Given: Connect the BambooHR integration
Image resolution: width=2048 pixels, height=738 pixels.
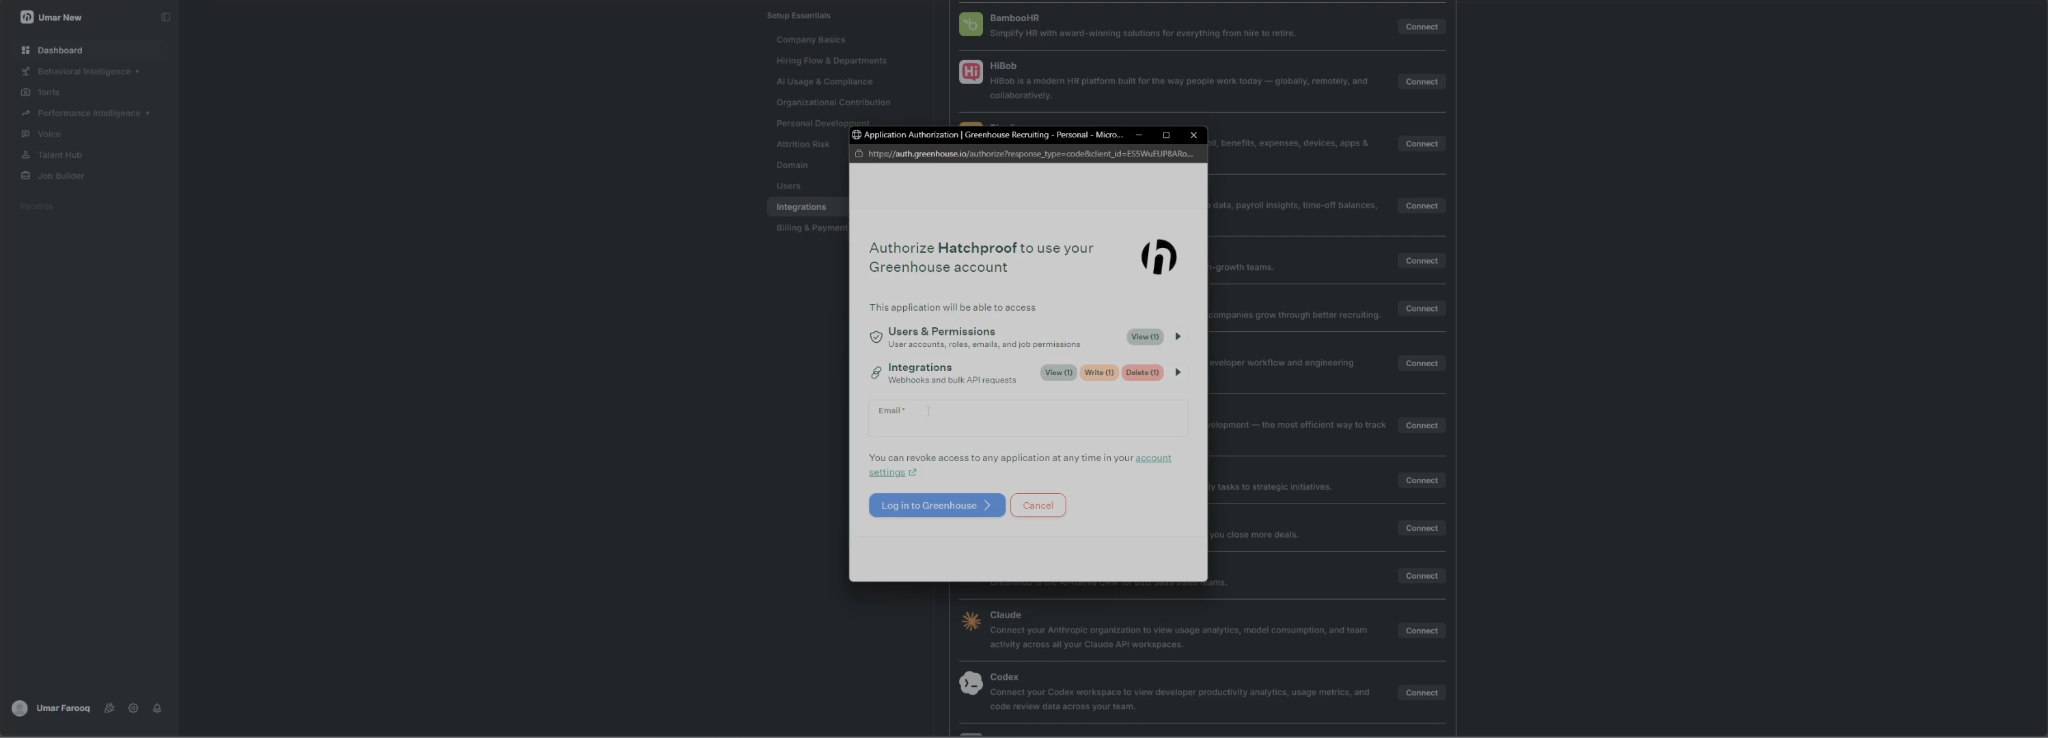Looking at the screenshot, I should [x=1421, y=27].
